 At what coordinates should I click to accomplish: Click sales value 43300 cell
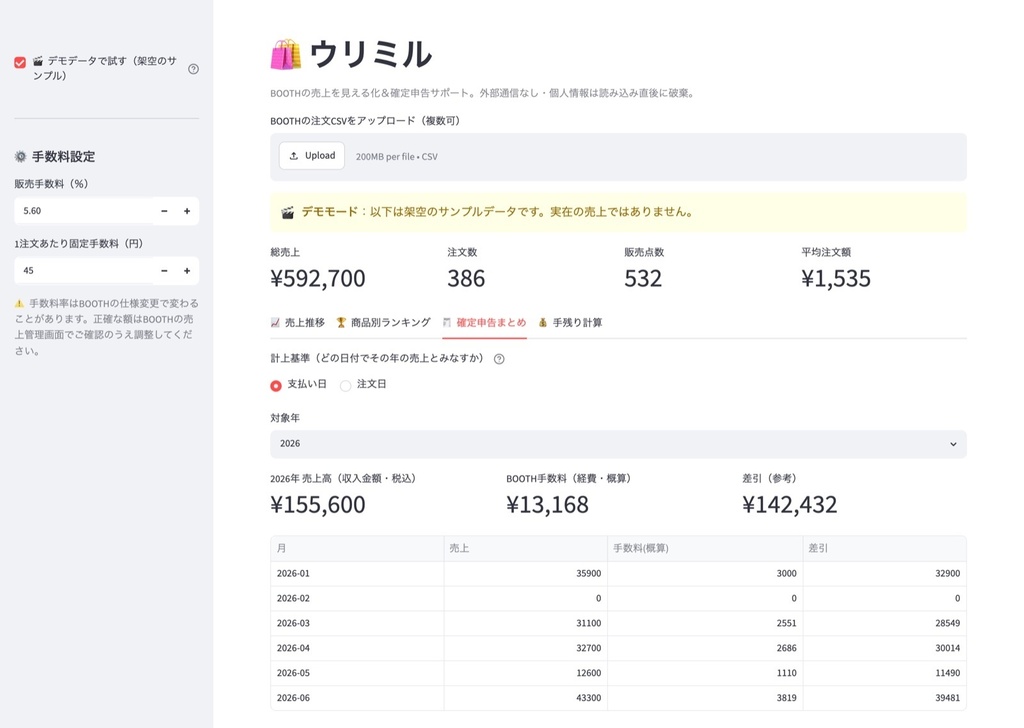click(526, 697)
